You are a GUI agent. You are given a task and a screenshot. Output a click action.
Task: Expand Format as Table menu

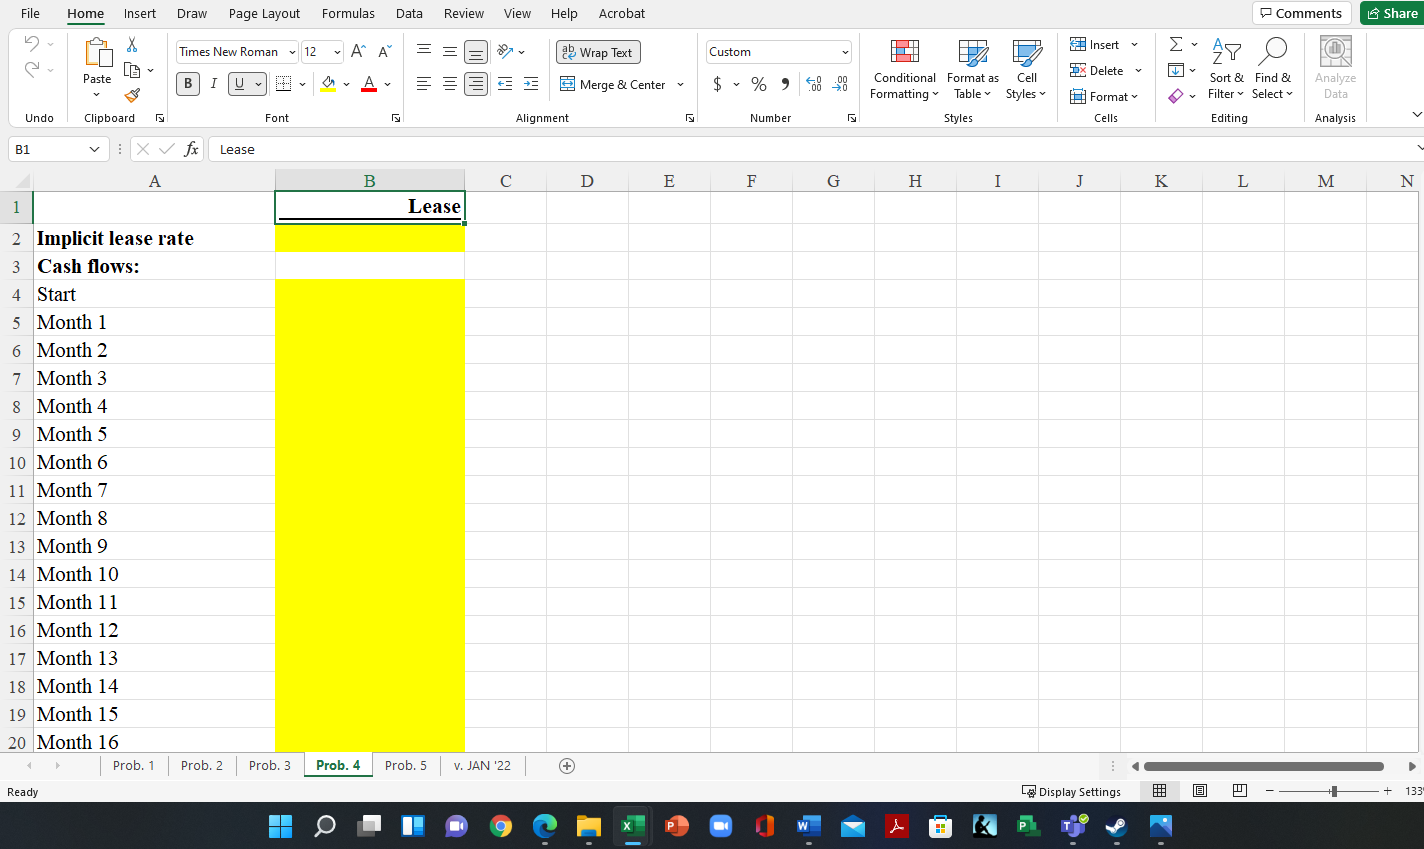pos(972,70)
